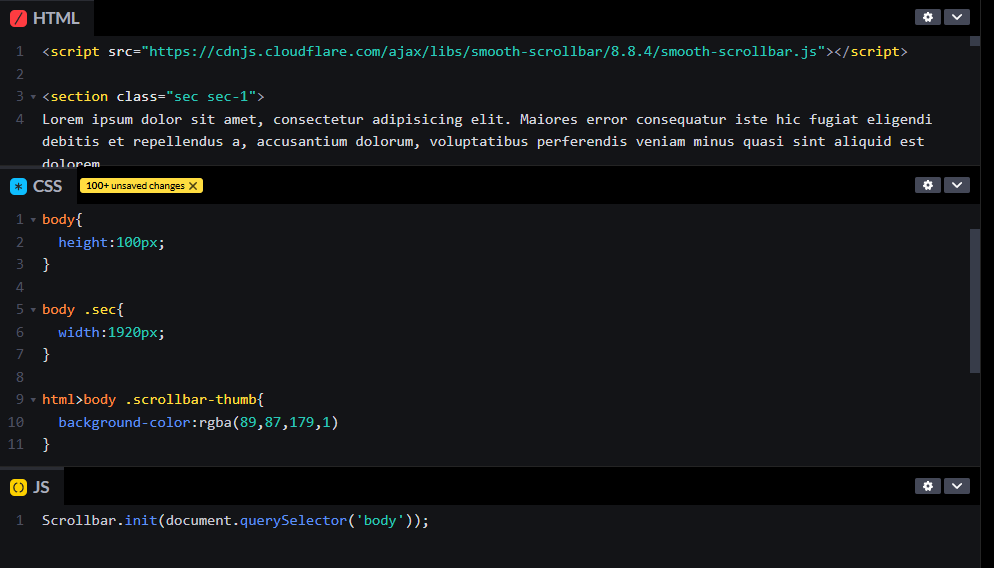Click HTML line number 4
The width and height of the screenshot is (994, 568).
(x=20, y=119)
